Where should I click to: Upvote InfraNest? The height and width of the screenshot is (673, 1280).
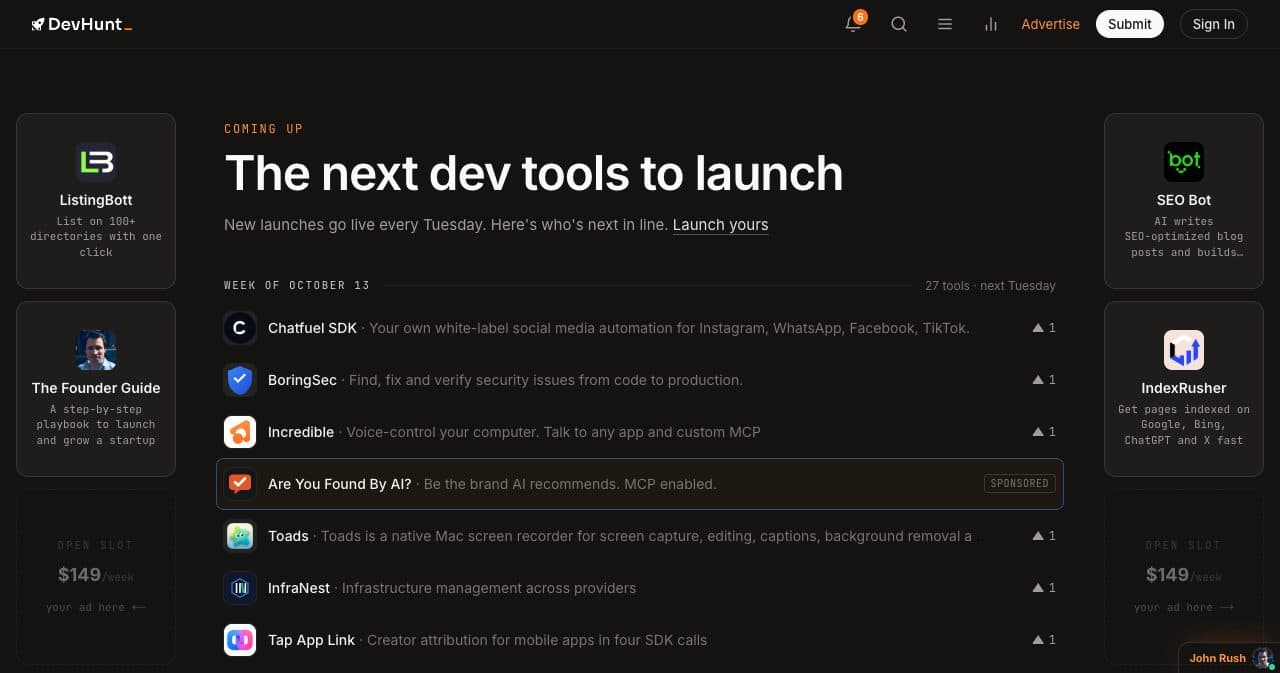(x=1044, y=588)
